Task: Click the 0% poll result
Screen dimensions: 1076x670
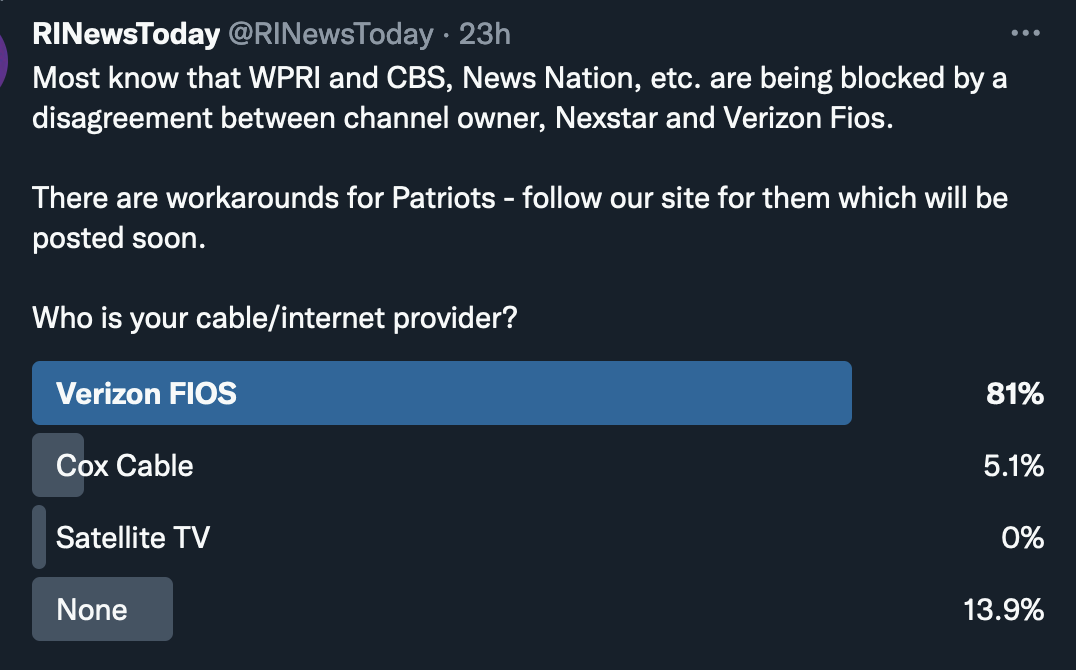Action: (1022, 538)
